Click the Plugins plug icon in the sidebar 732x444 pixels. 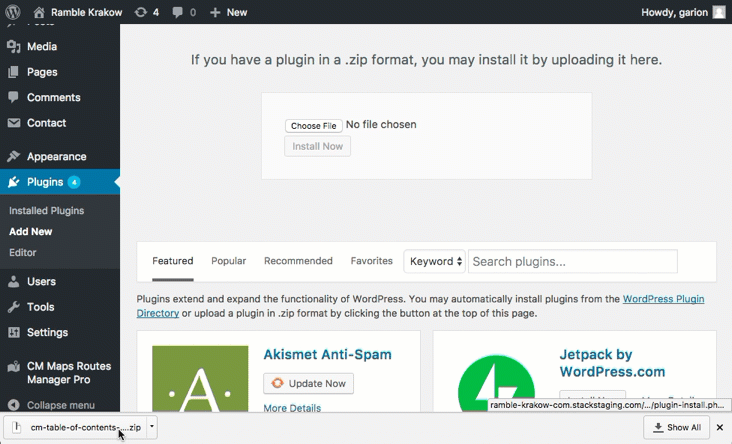click(14, 182)
